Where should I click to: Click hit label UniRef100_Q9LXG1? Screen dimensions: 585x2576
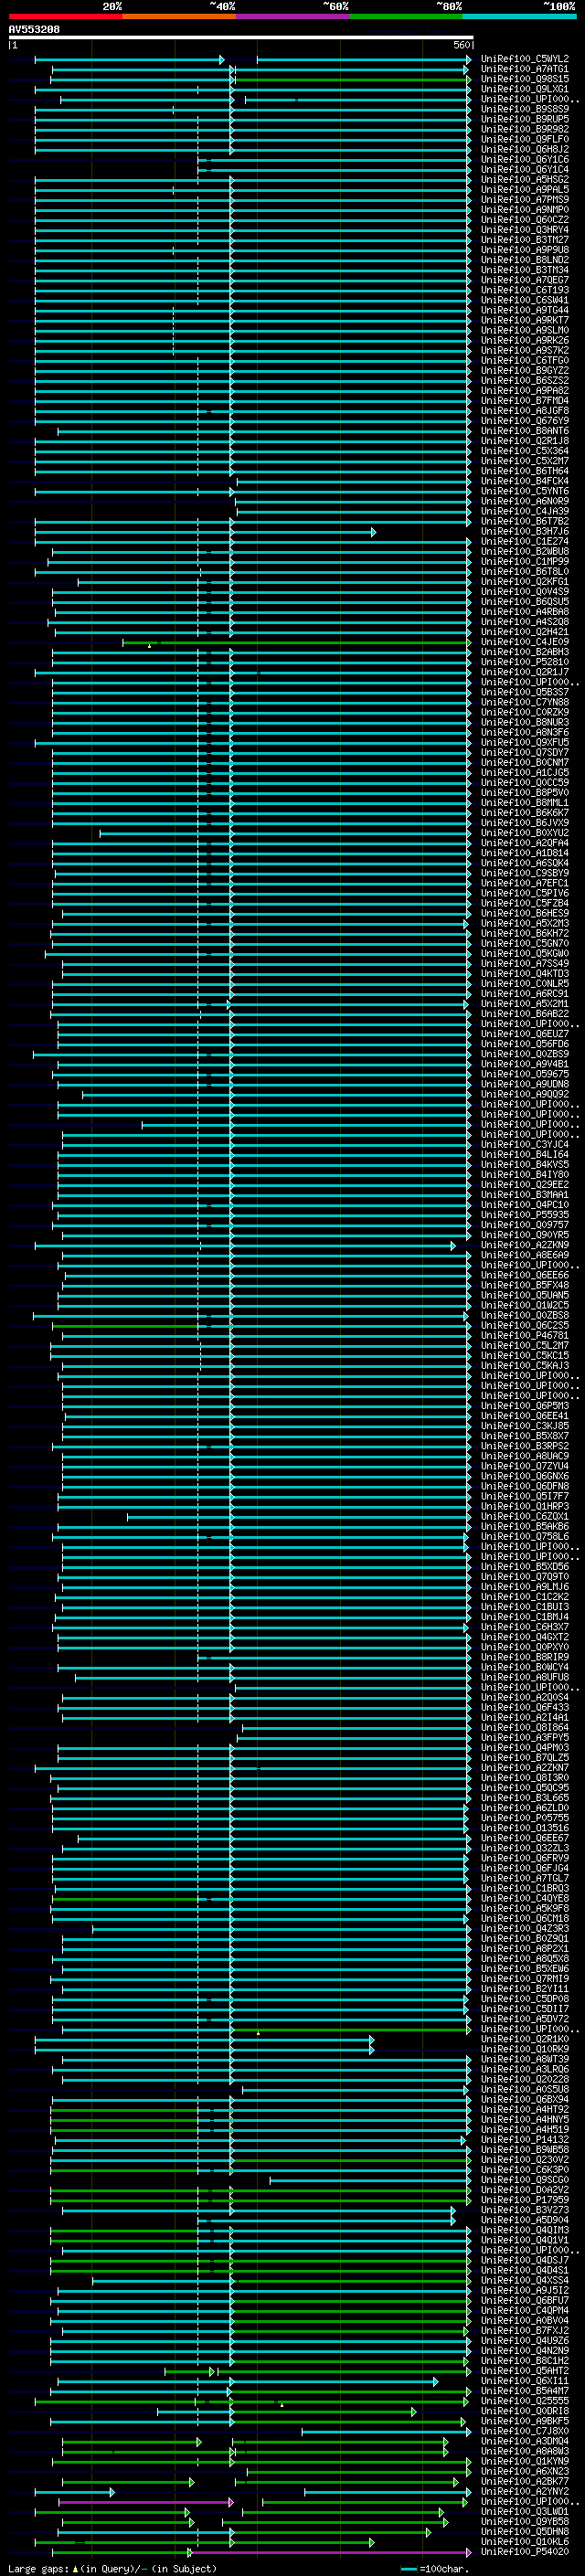[525, 89]
